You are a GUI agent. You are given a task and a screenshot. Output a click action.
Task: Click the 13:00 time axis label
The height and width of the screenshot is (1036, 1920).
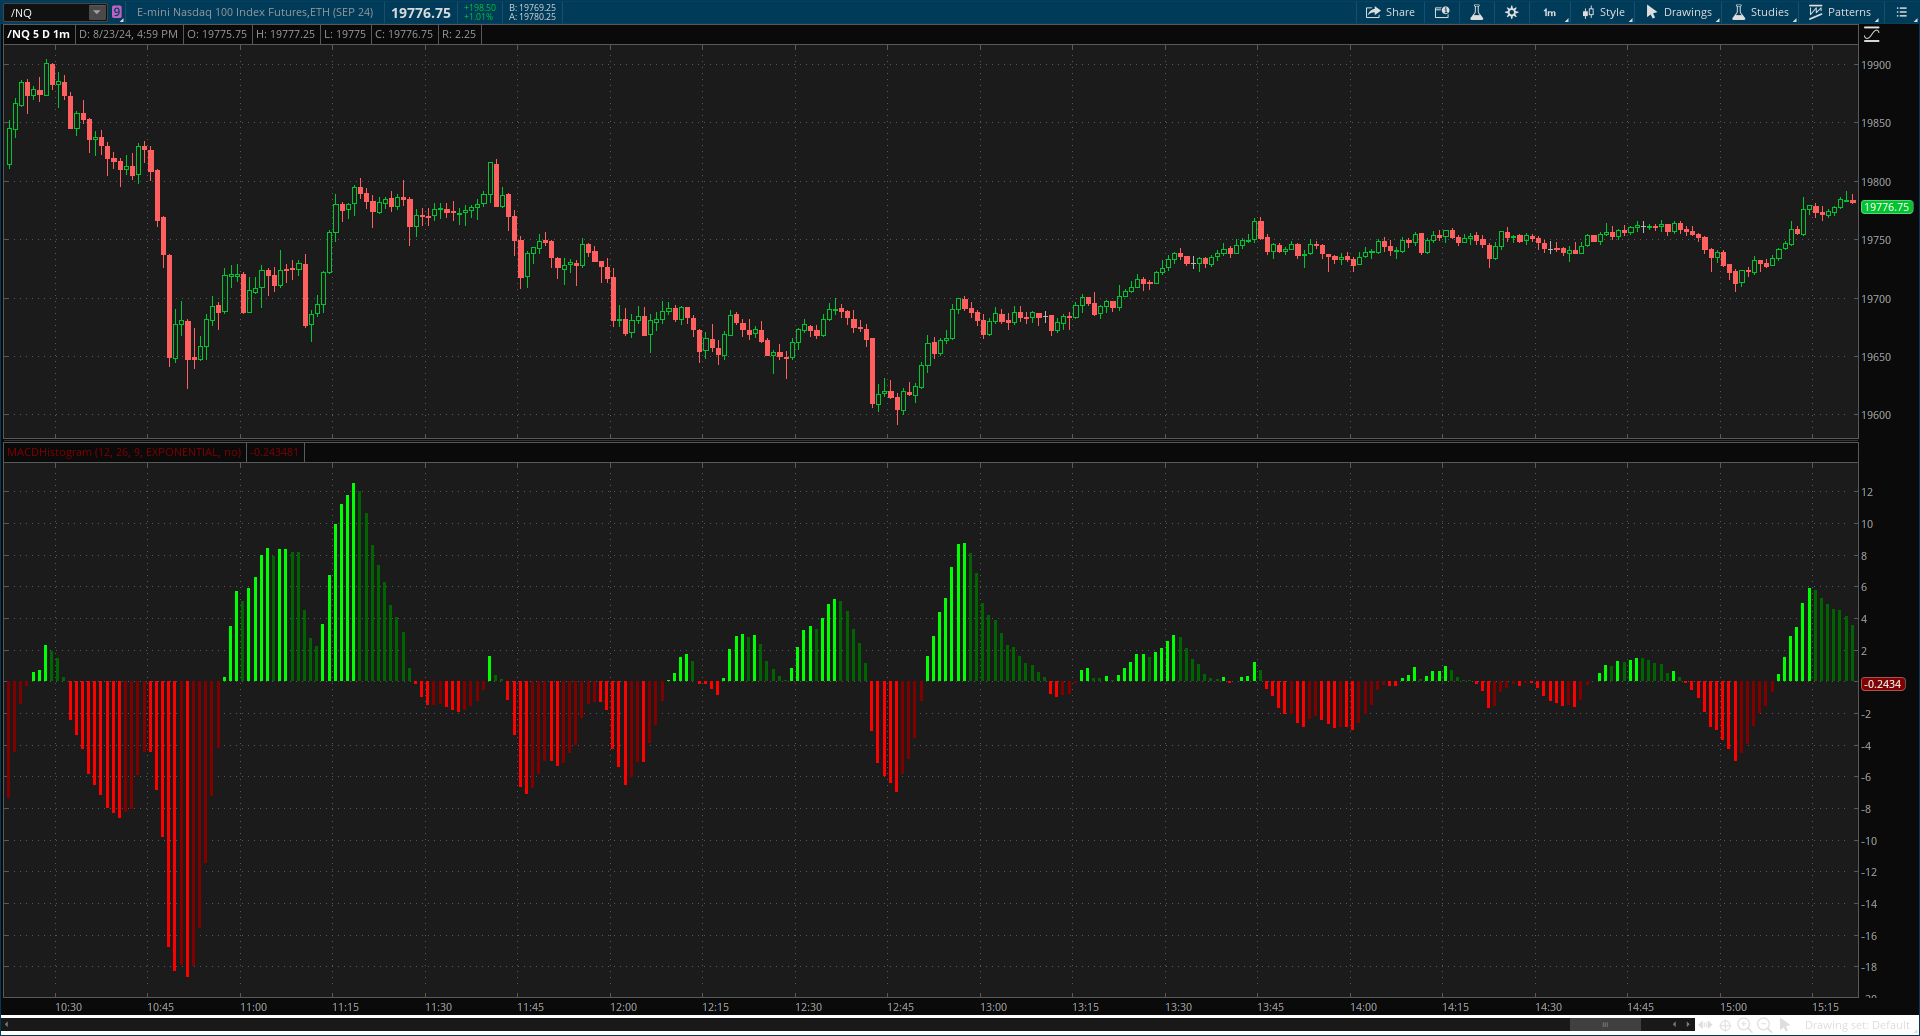click(993, 1007)
